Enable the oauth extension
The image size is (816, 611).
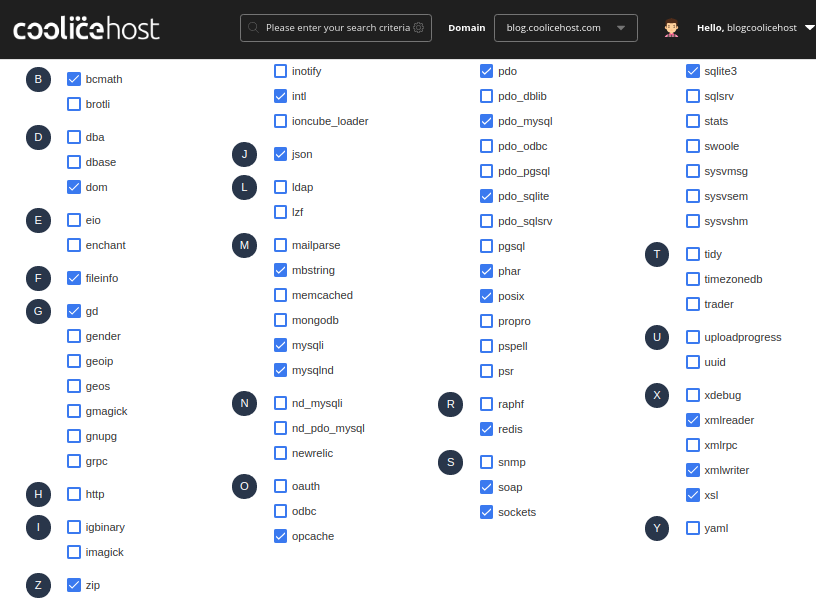pos(280,486)
